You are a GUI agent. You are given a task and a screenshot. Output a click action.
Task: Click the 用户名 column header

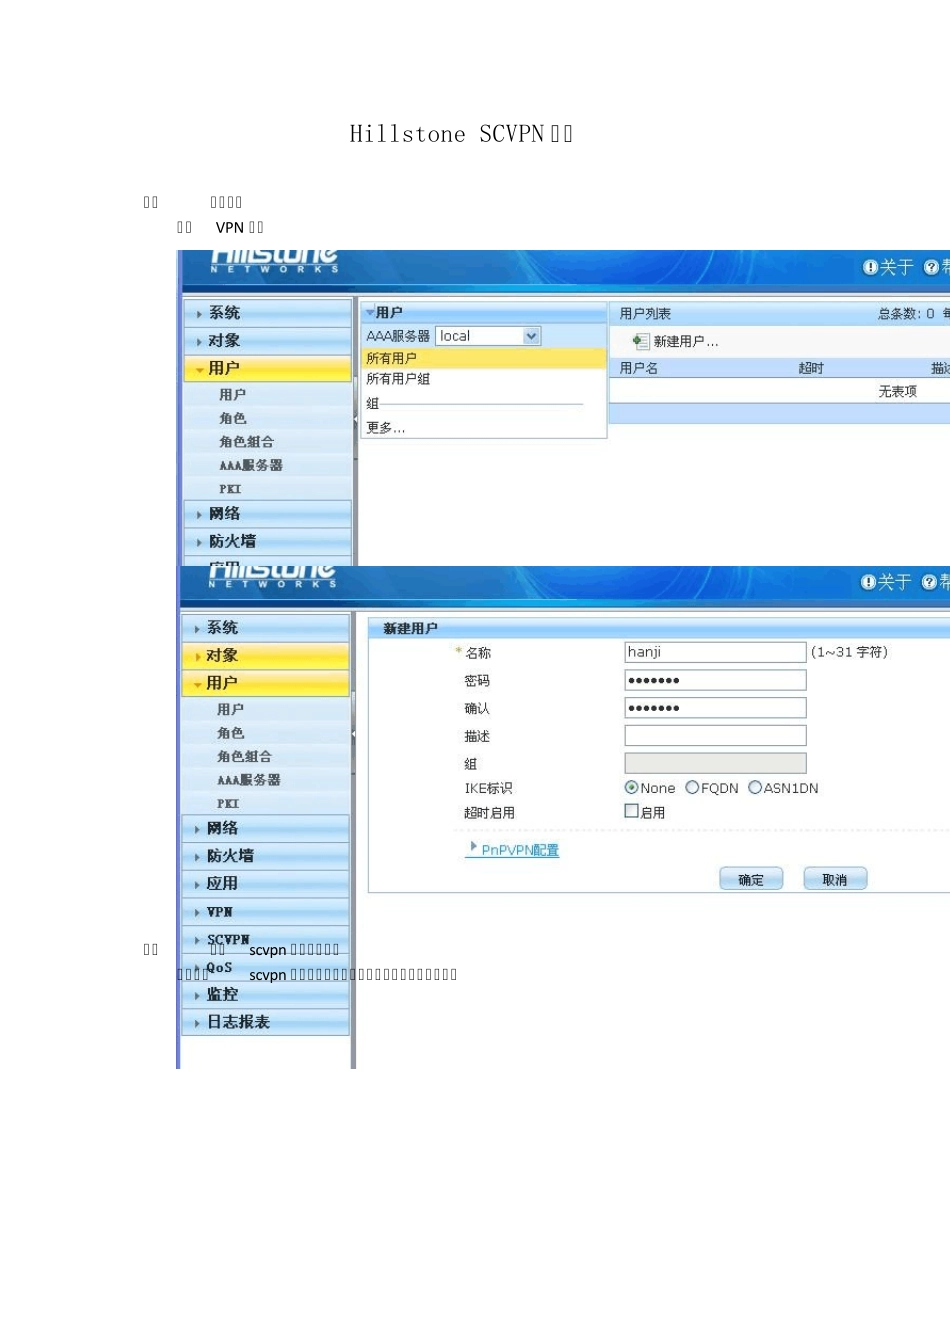[x=639, y=368]
